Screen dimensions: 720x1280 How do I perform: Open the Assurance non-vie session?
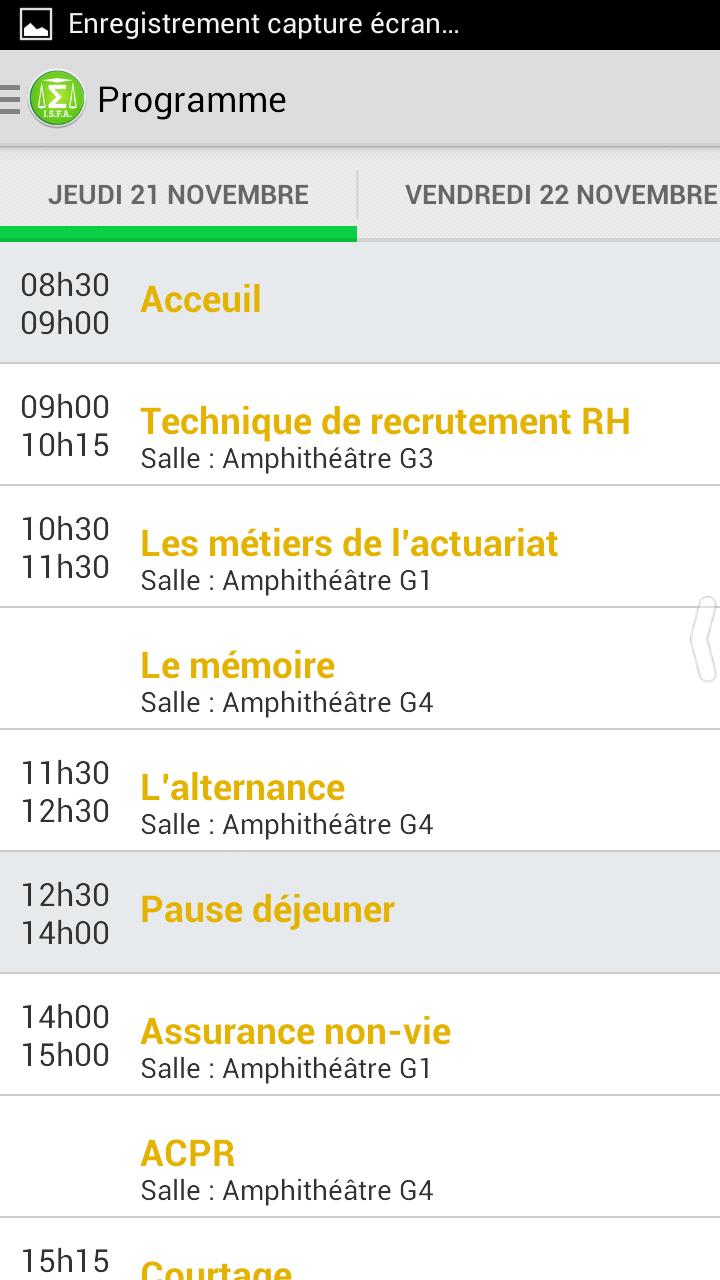pos(296,1033)
